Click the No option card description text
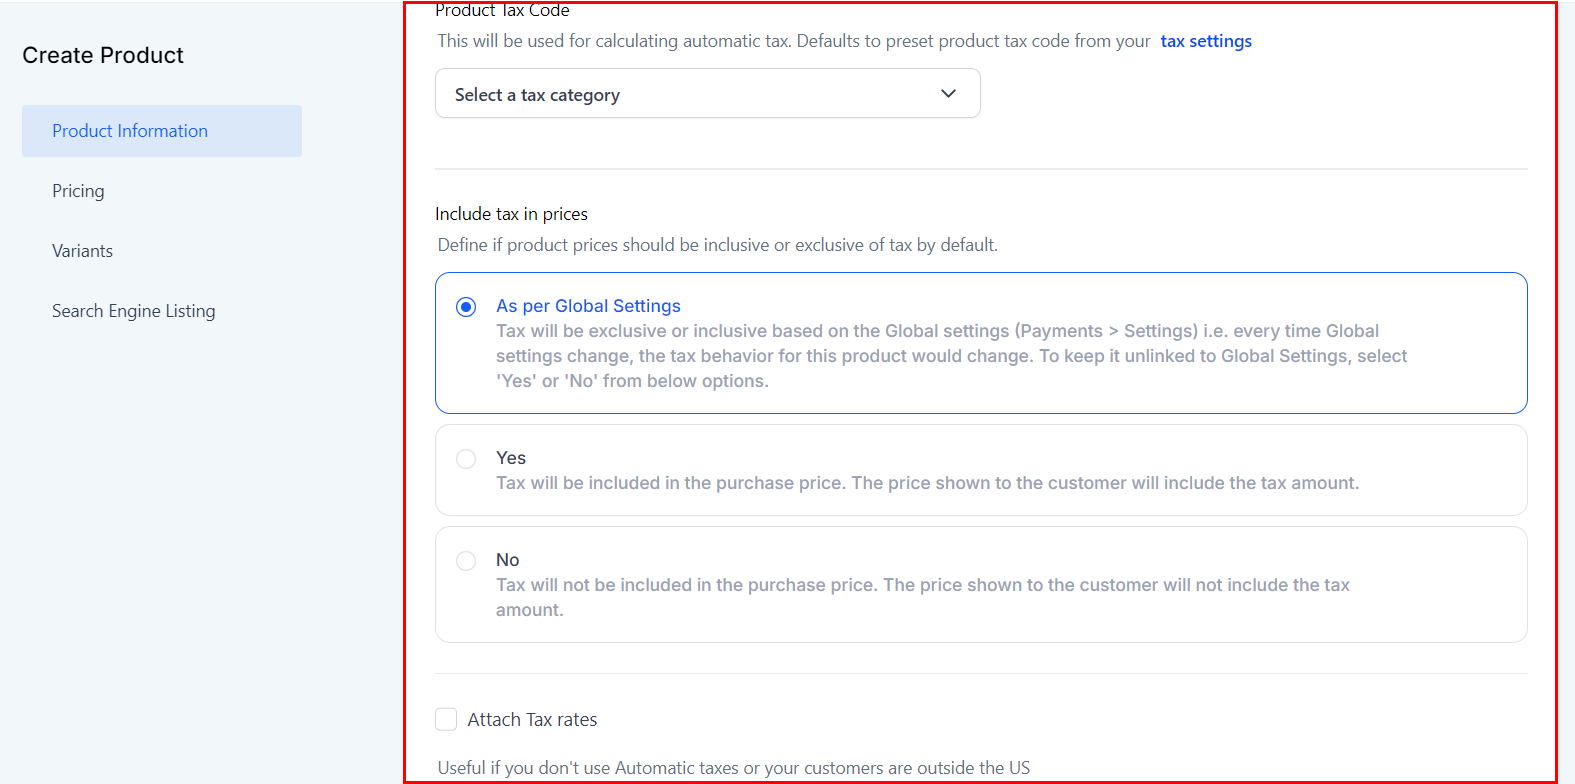 tap(922, 585)
